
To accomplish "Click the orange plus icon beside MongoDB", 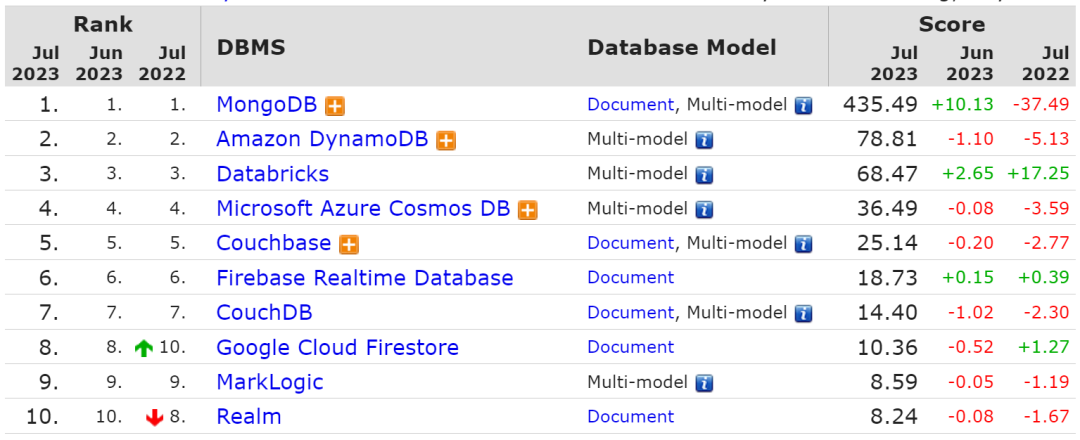I will click(336, 105).
